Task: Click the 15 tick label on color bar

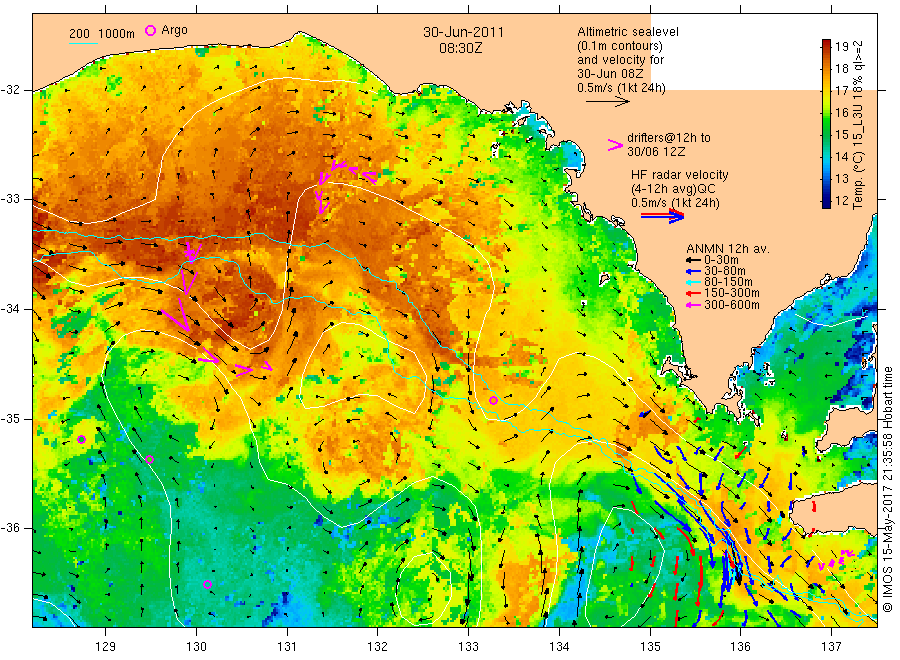Action: coord(841,135)
